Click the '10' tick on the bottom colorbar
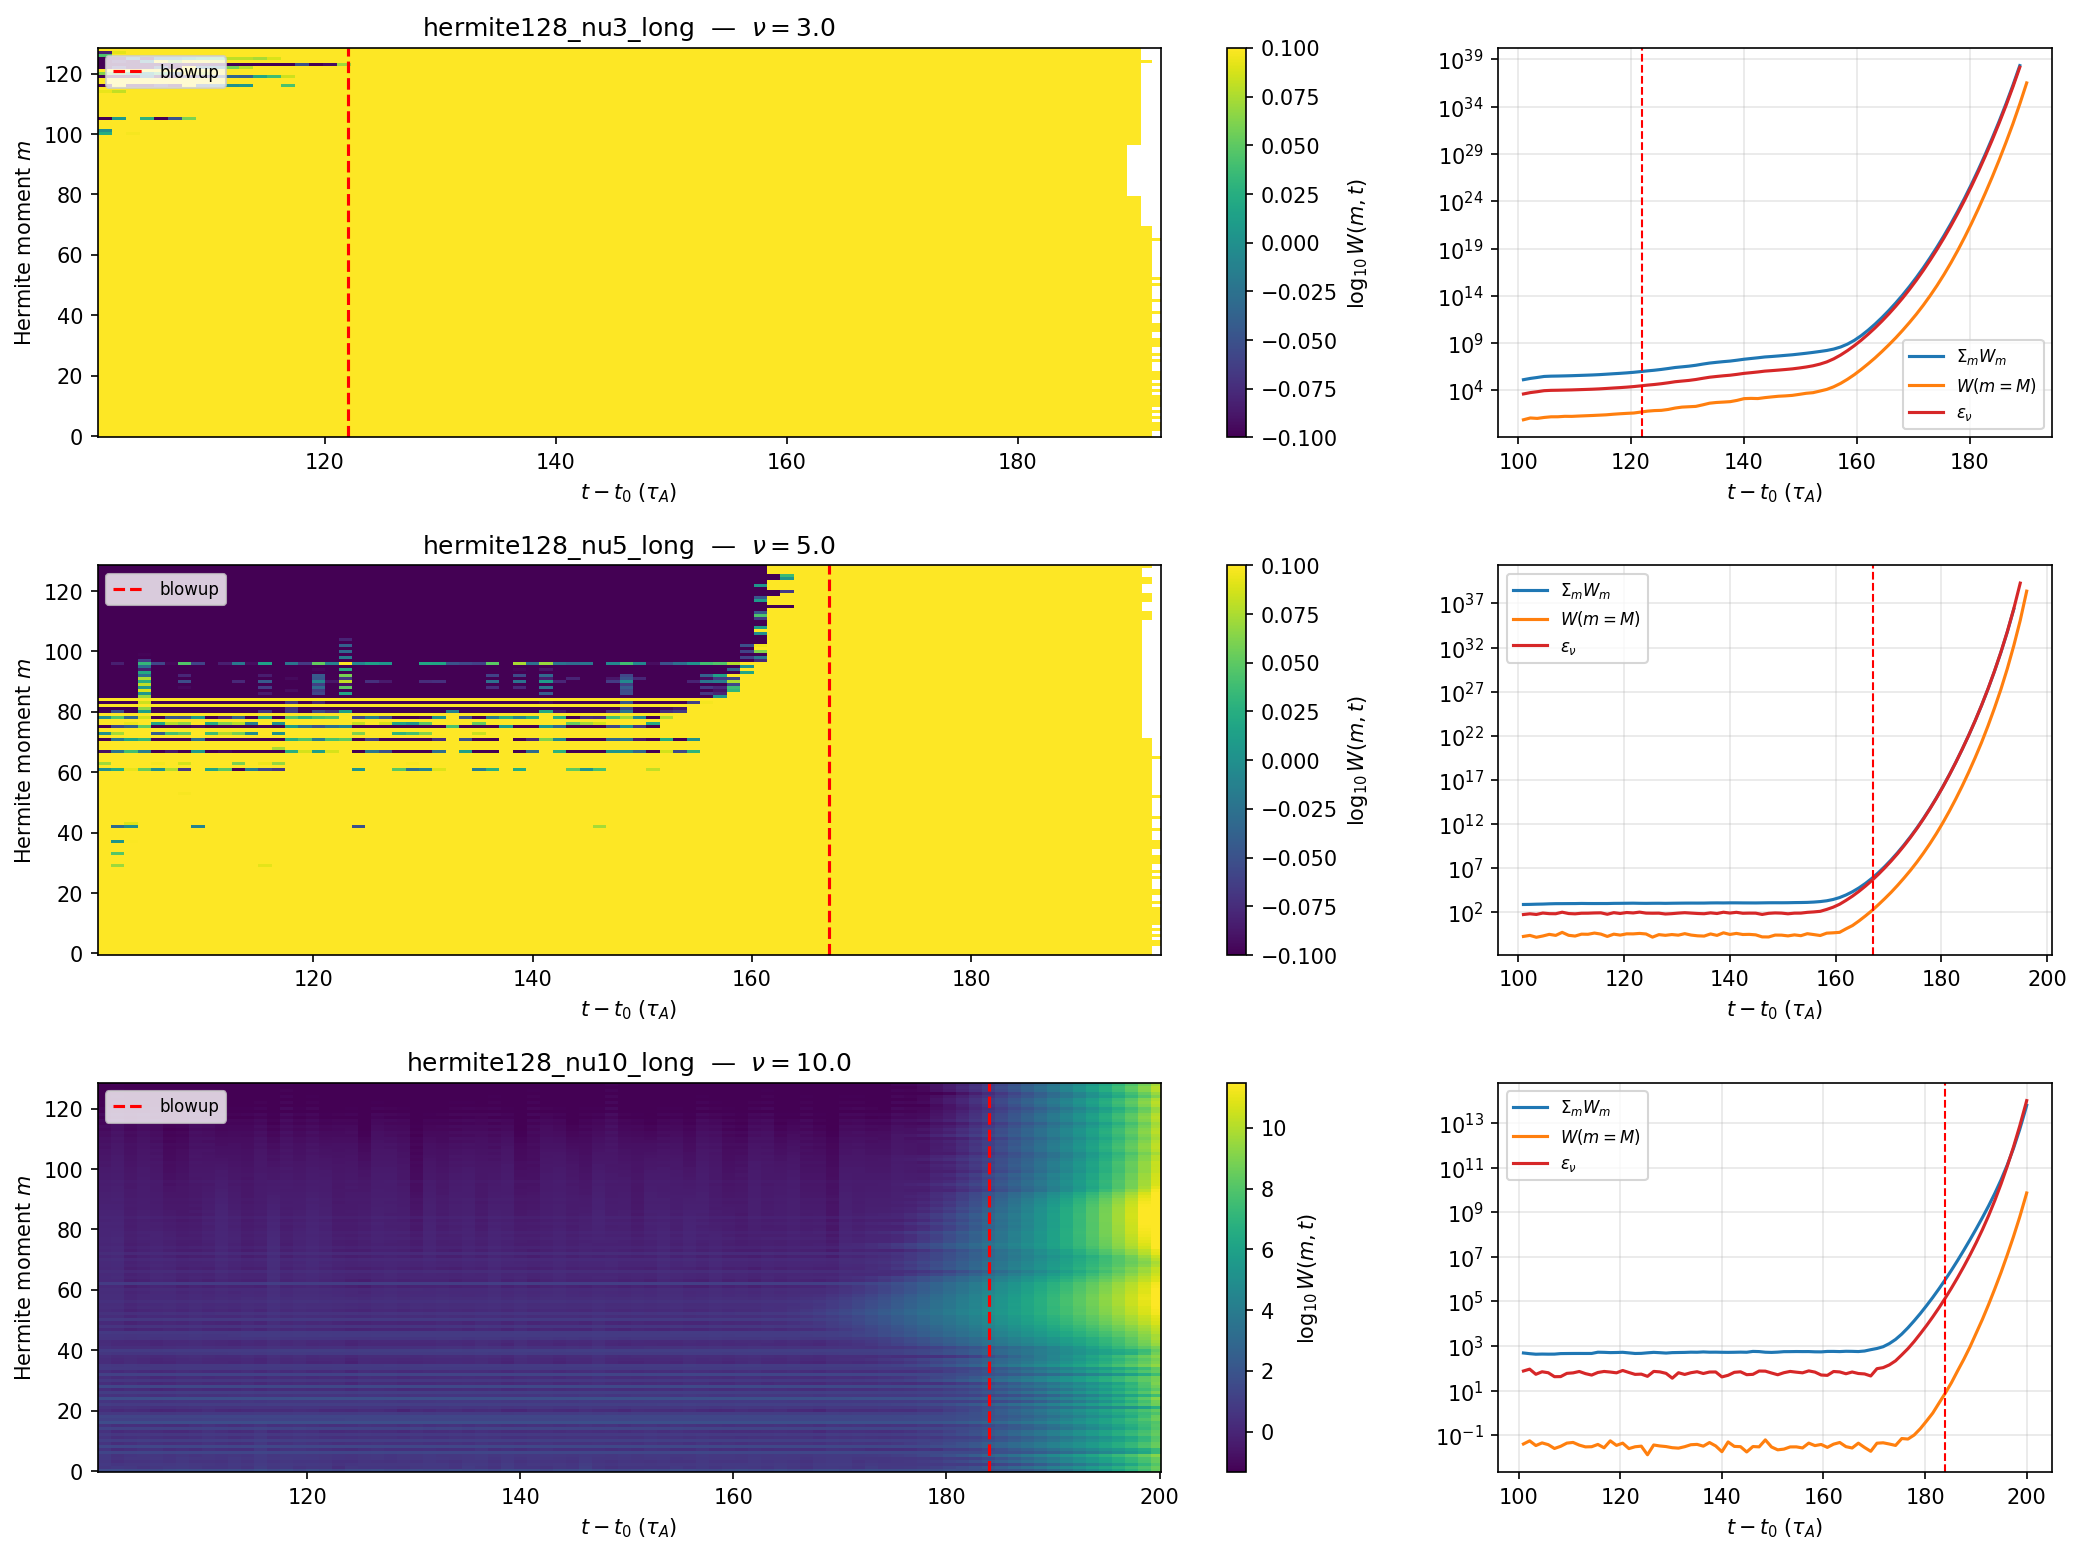Viewport: 2081px width, 1554px height. coord(1273,1128)
